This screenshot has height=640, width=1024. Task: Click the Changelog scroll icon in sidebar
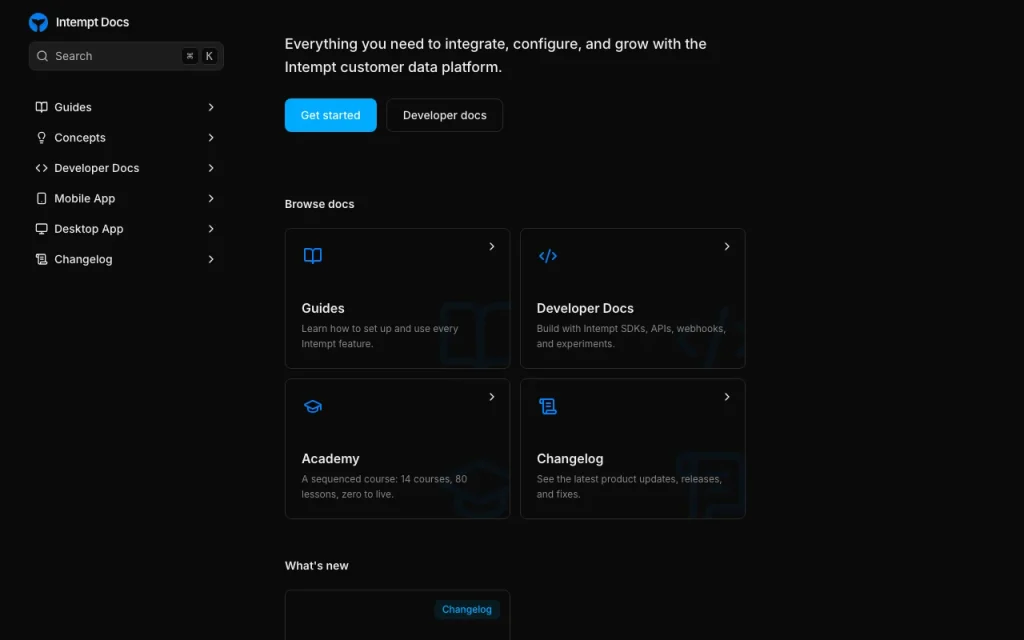coord(41,259)
